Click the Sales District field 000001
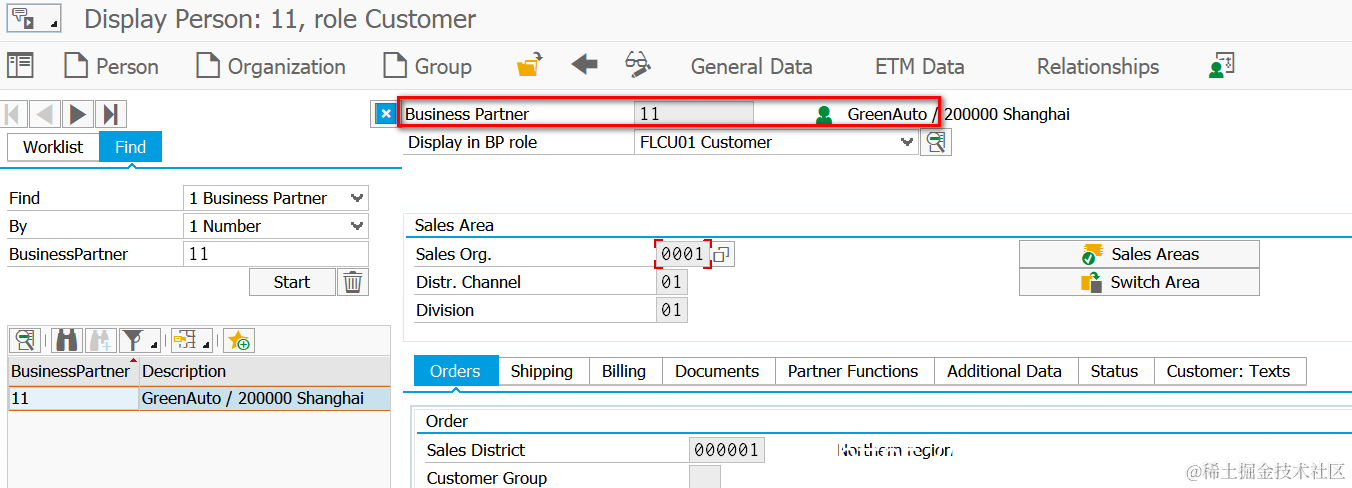This screenshot has width=1352, height=488. click(727, 450)
